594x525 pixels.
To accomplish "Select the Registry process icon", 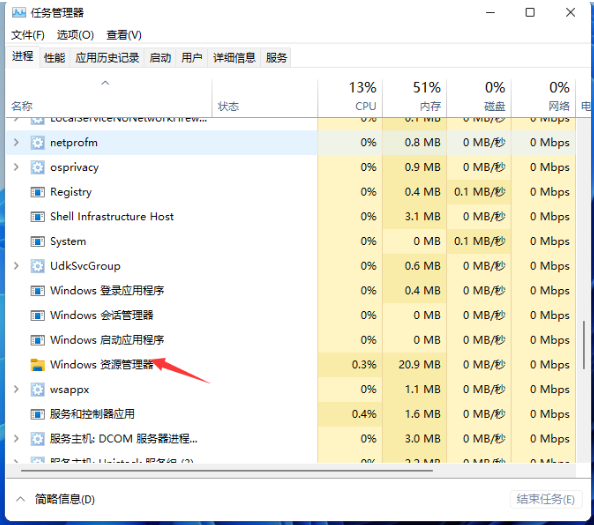I will (x=38, y=192).
